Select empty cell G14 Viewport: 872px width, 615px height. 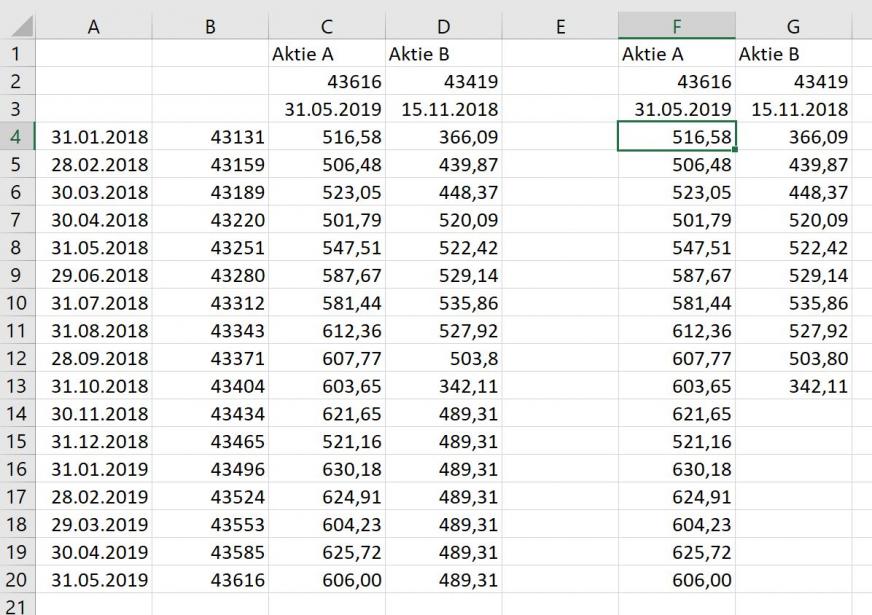click(794, 414)
